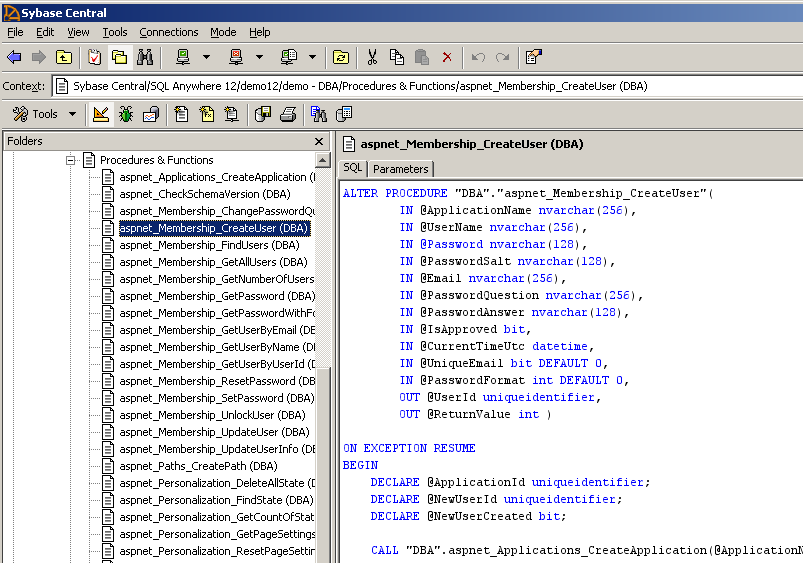Click the ON EXCEPTION RESUME line
Screen dimensions: 803x563
pyautogui.click(x=409, y=448)
